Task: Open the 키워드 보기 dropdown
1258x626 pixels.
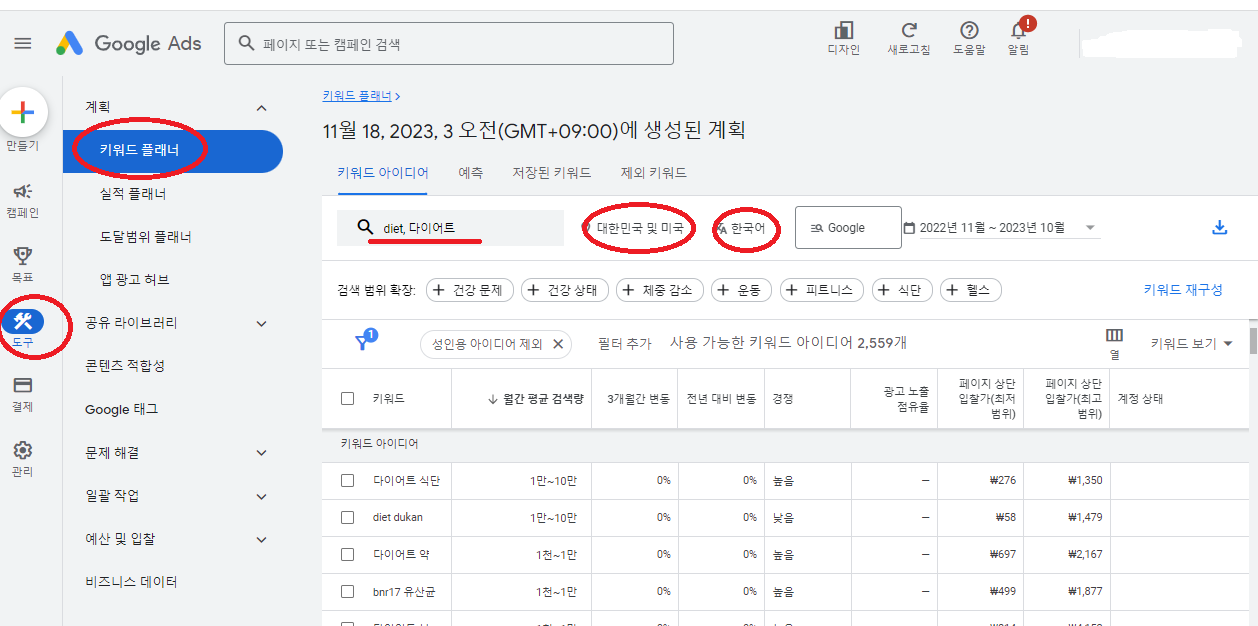Action: point(1191,343)
